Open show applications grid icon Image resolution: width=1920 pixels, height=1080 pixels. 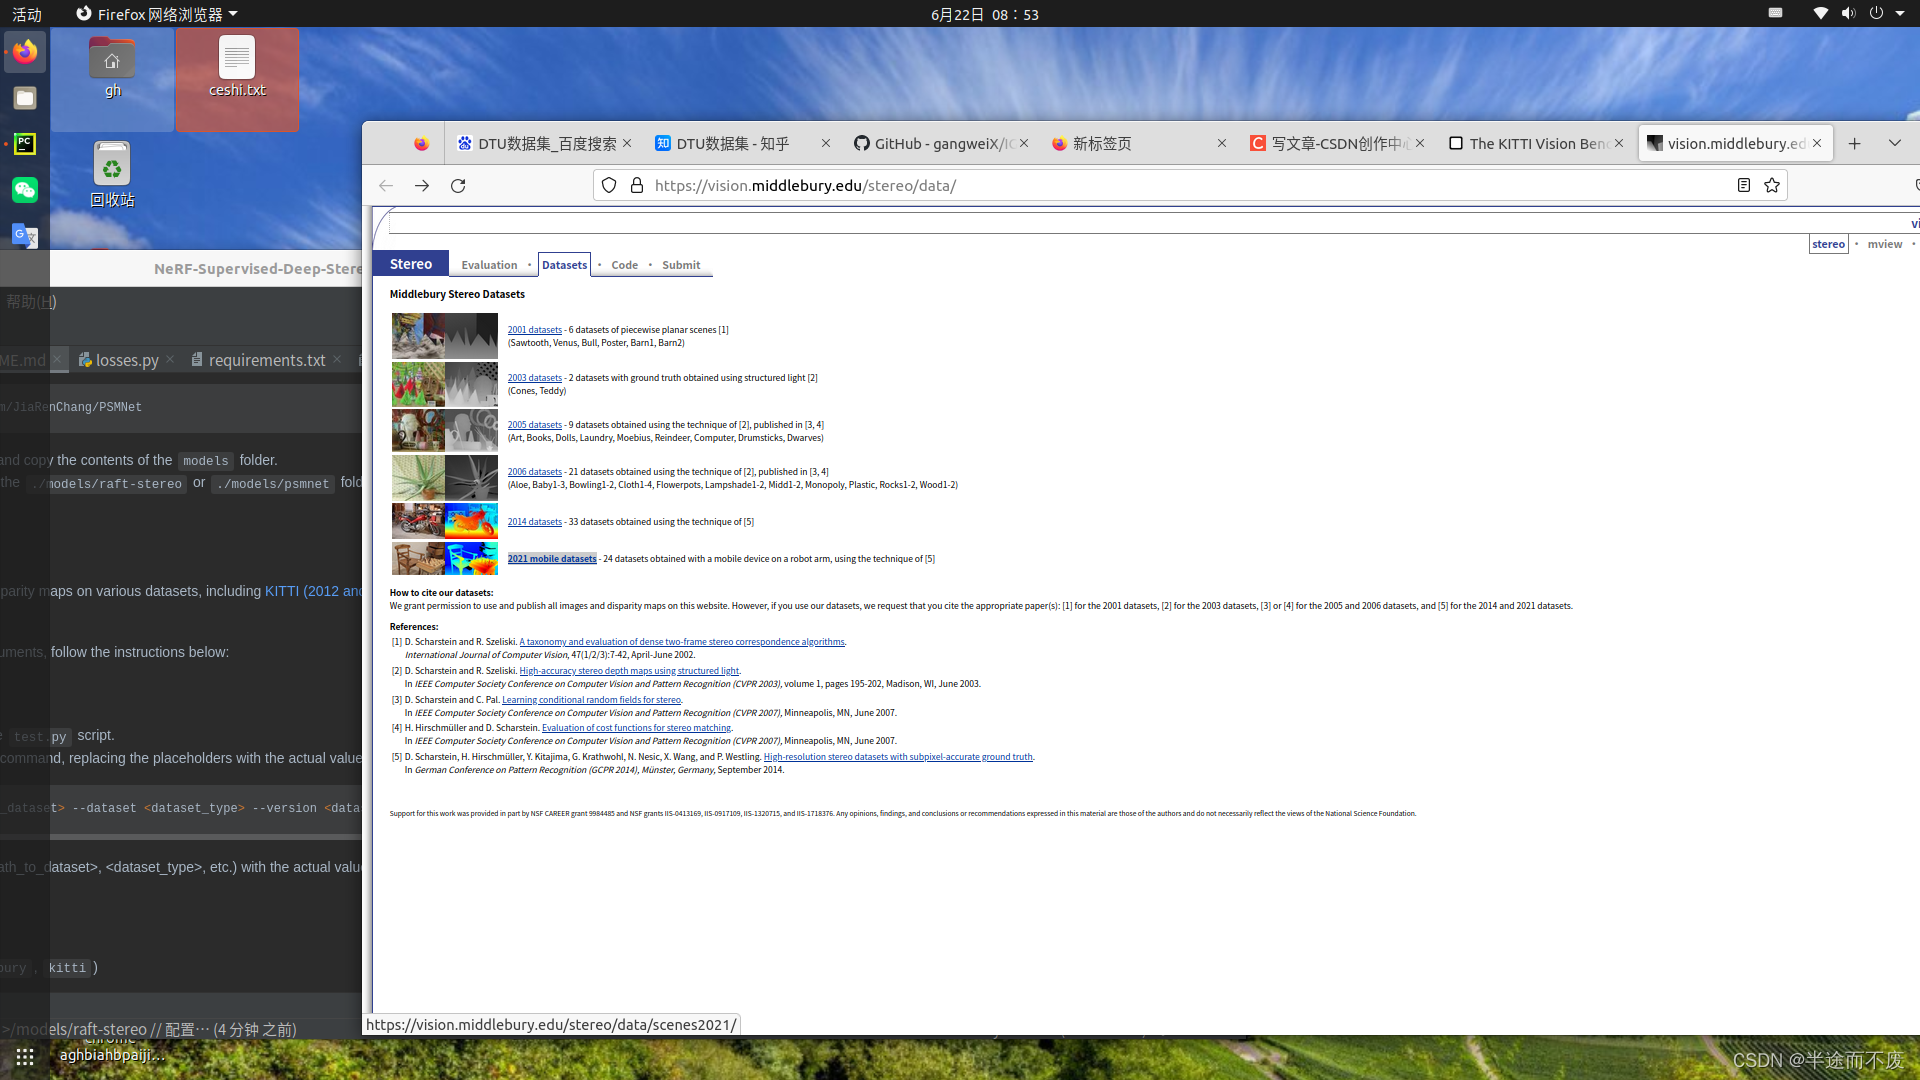pos(25,1056)
